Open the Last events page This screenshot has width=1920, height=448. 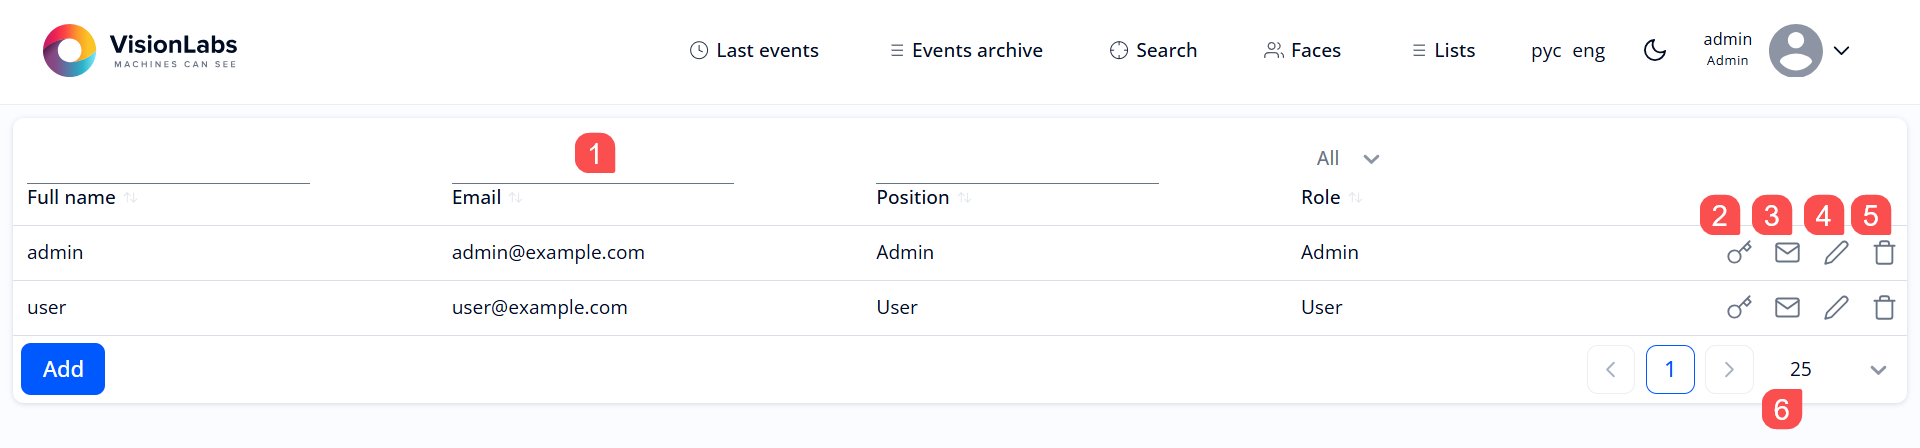click(x=754, y=51)
